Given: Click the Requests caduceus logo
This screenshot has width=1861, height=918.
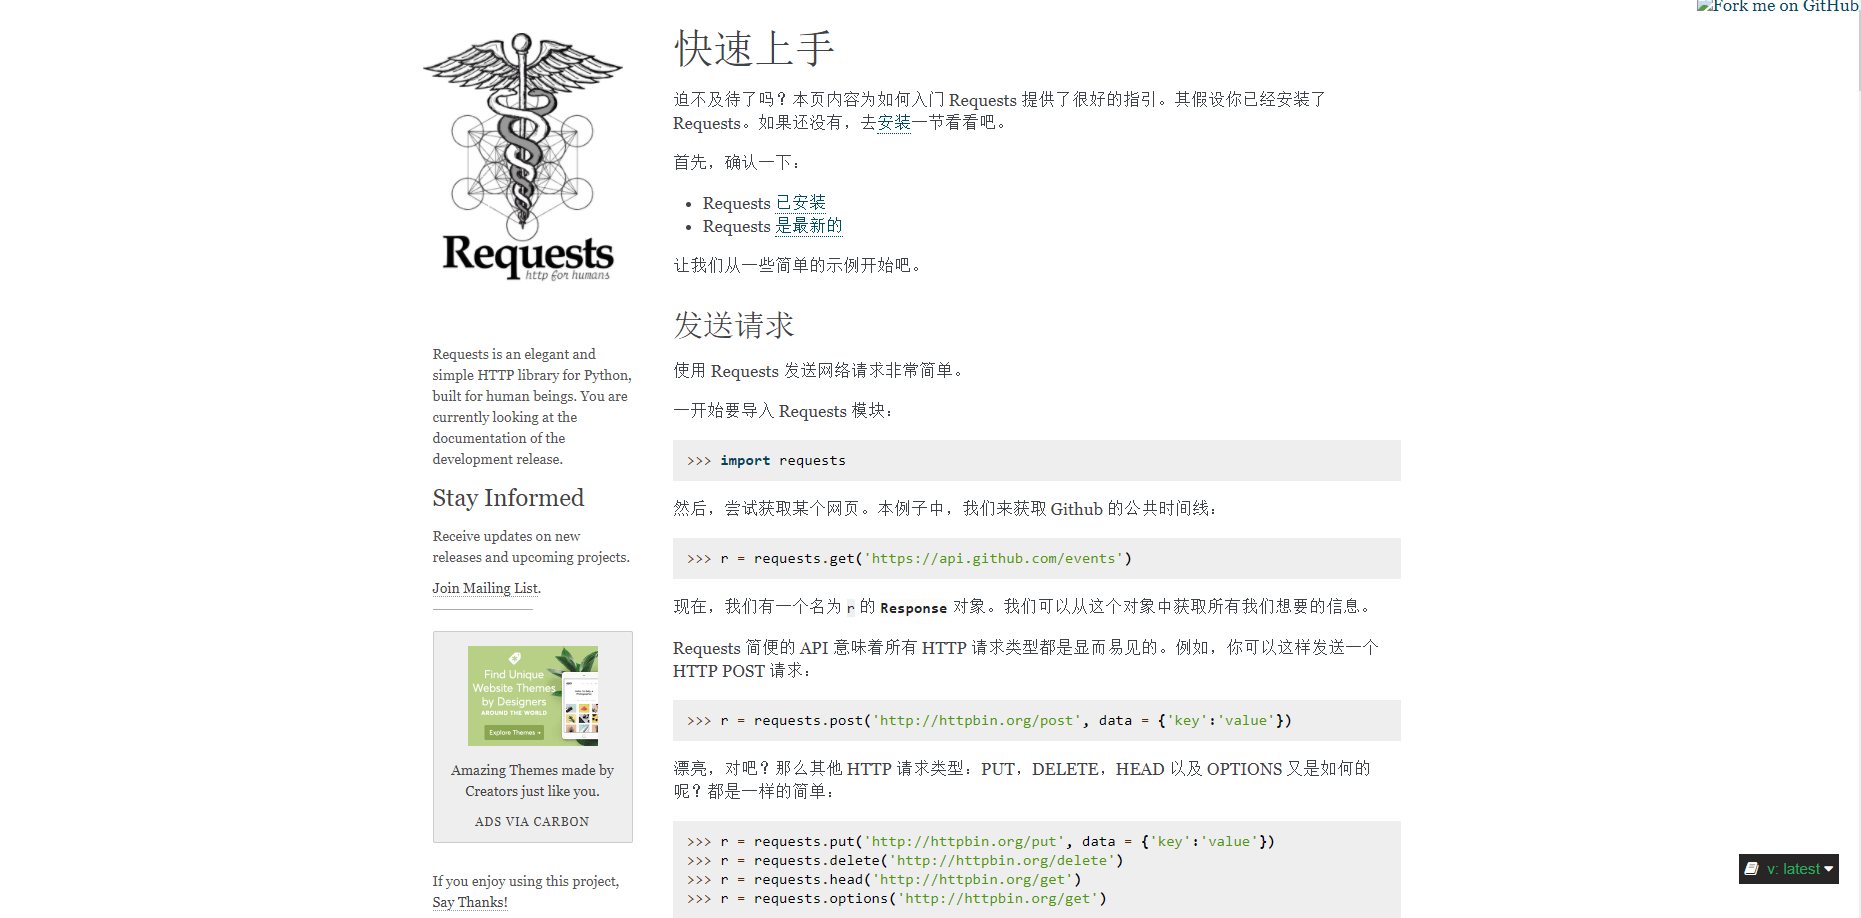Looking at the screenshot, I should click(522, 156).
